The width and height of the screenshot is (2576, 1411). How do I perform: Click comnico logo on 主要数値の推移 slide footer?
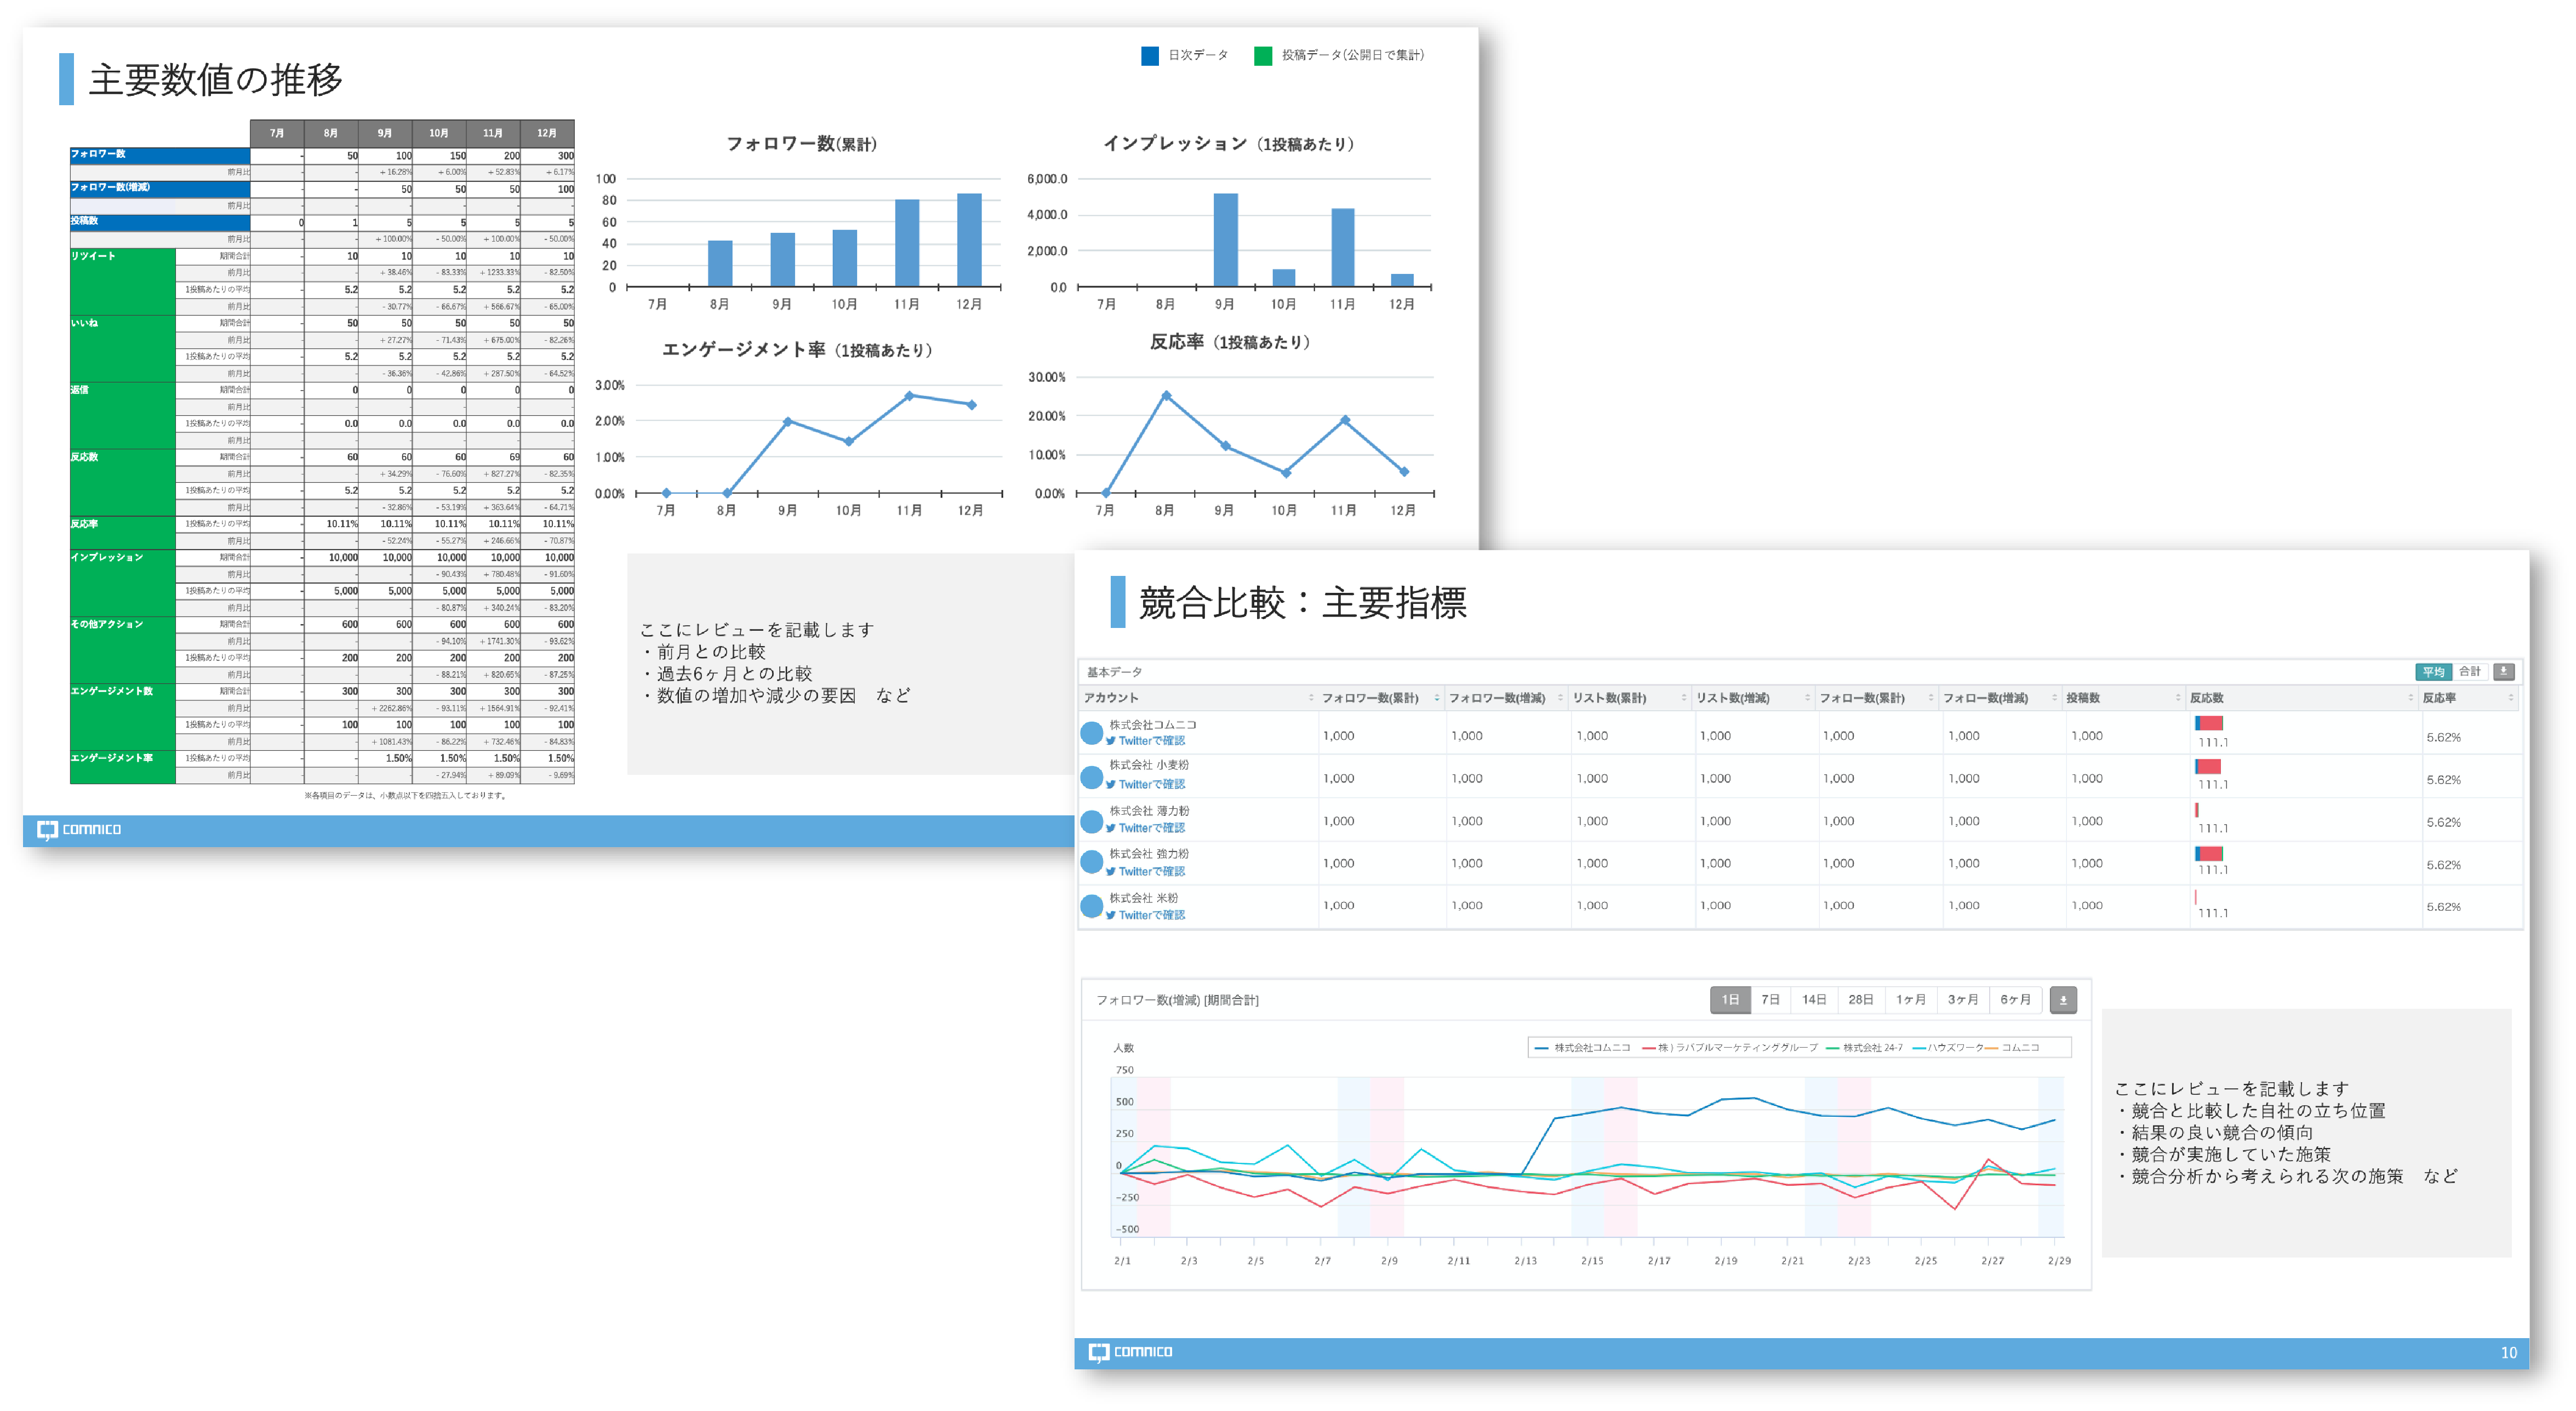tap(79, 829)
